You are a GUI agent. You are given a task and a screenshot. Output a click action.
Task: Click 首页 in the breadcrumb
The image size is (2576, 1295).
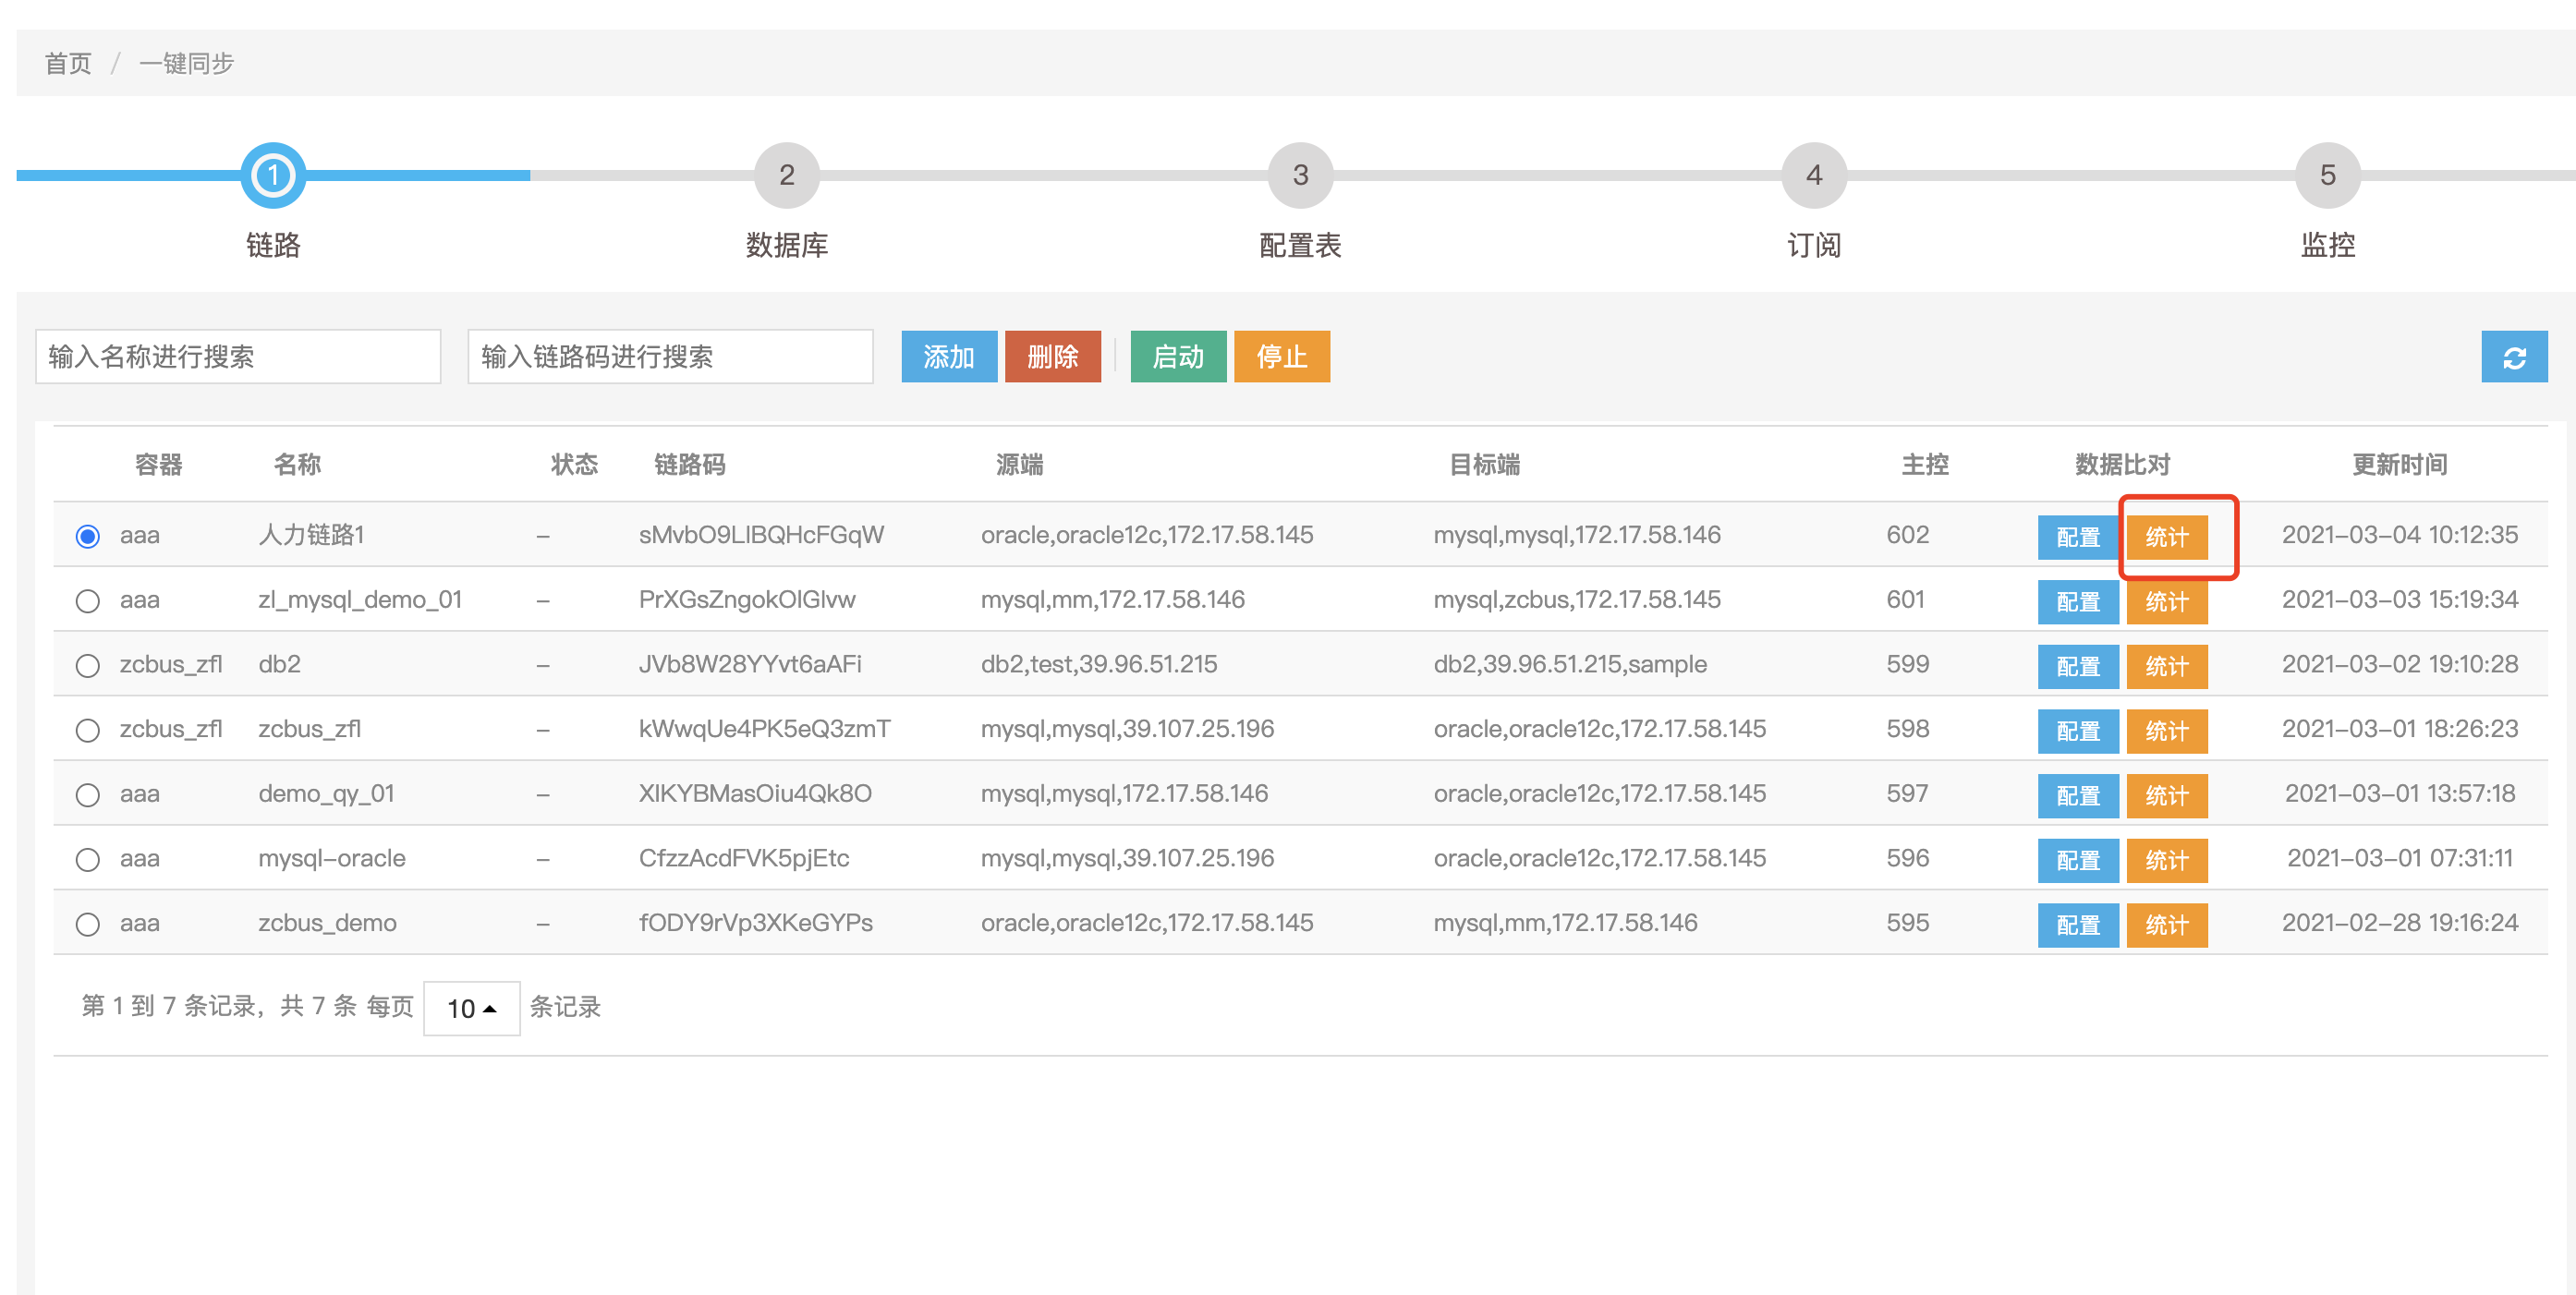tap(68, 63)
